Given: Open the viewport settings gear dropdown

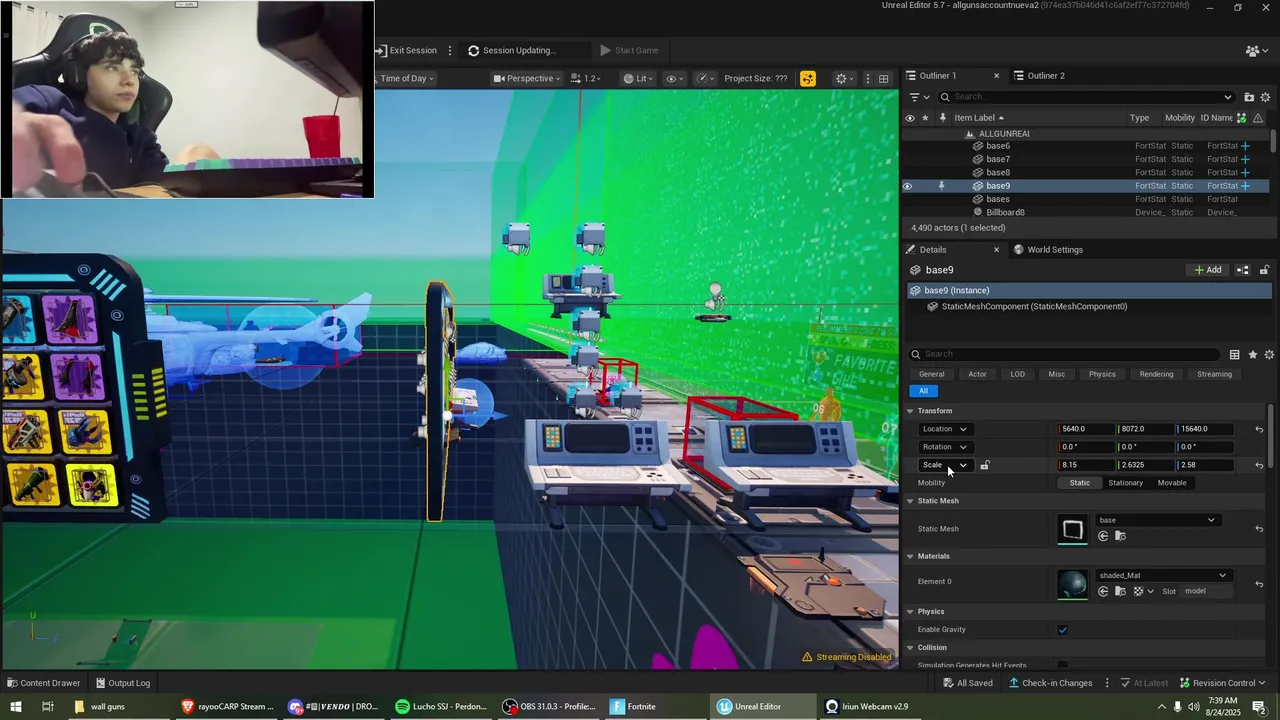Looking at the screenshot, I should (845, 78).
